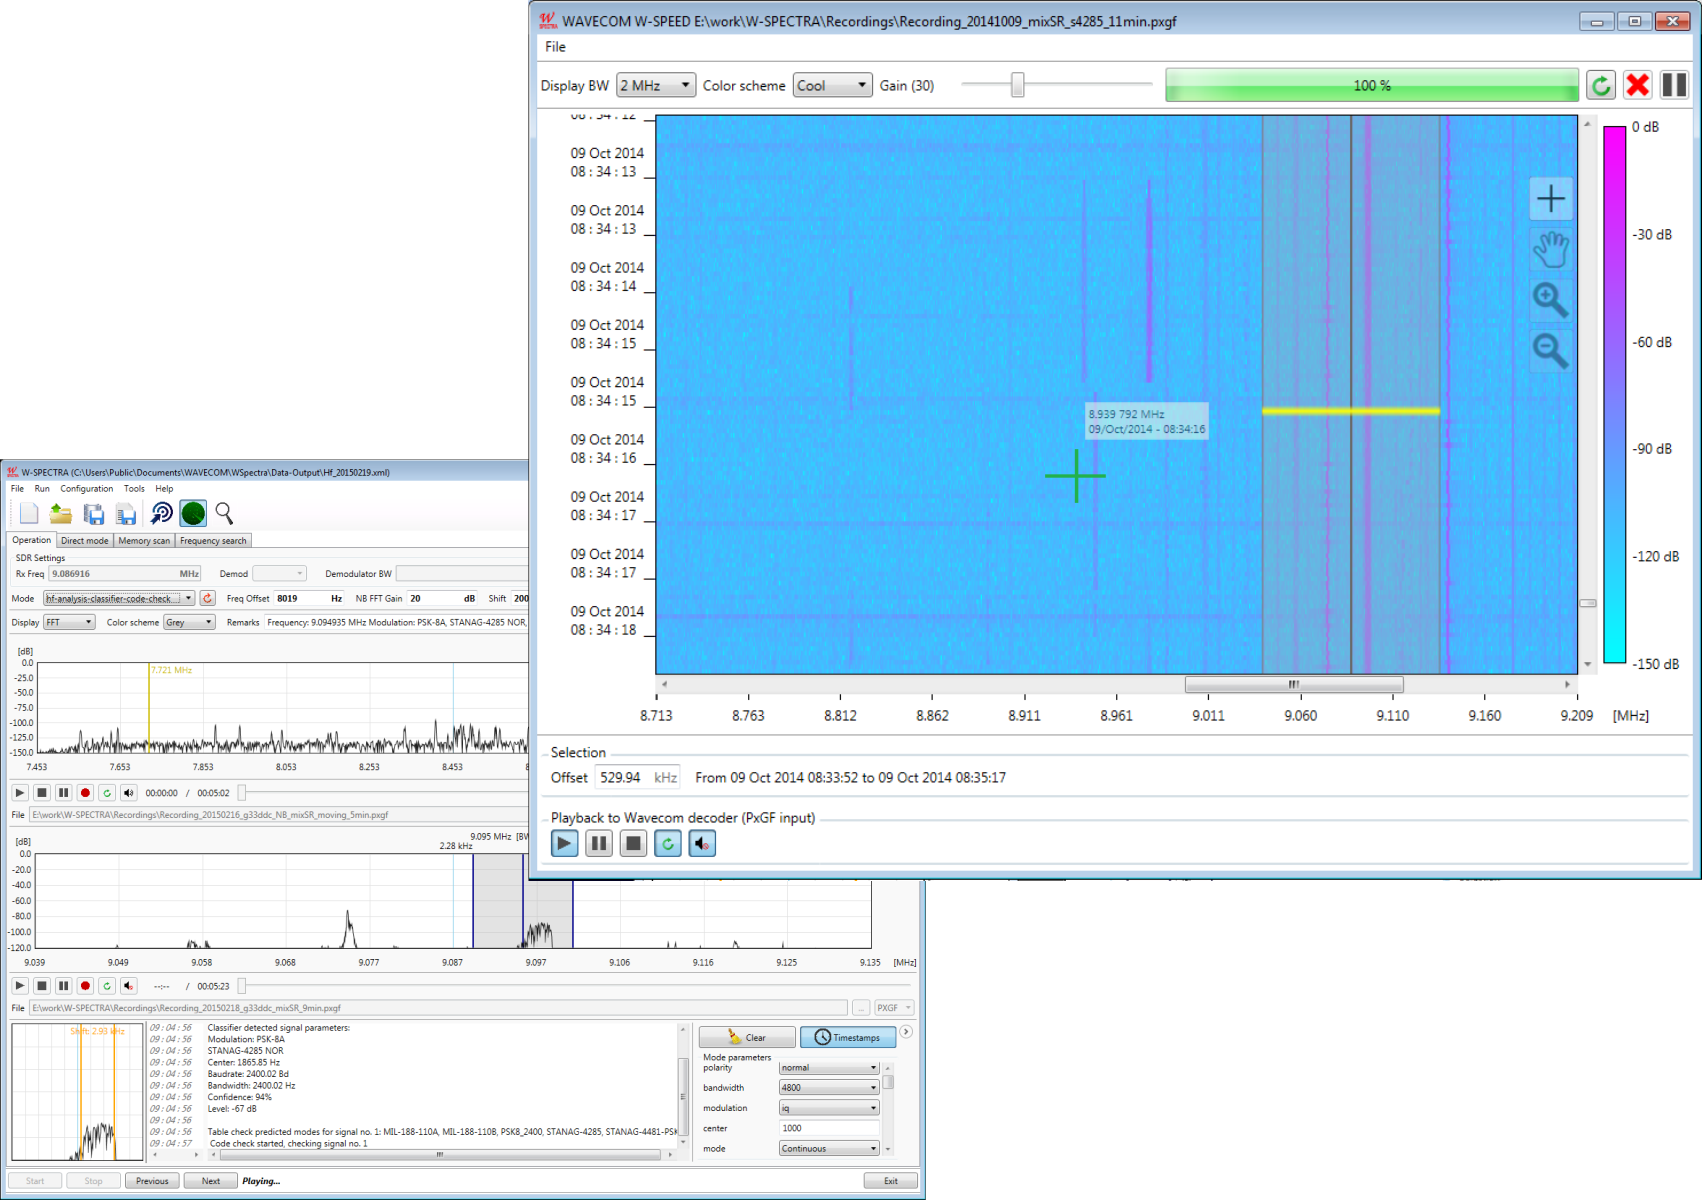Pause the W-SPEED decoder playback
This screenshot has height=1200, width=1702.
599,844
